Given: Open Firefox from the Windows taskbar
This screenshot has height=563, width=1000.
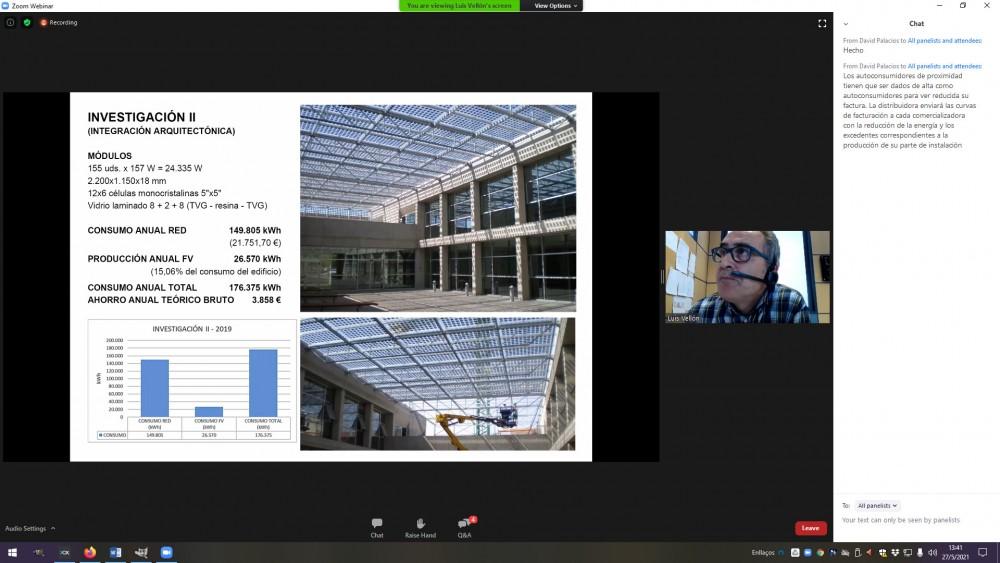Looking at the screenshot, I should point(90,552).
